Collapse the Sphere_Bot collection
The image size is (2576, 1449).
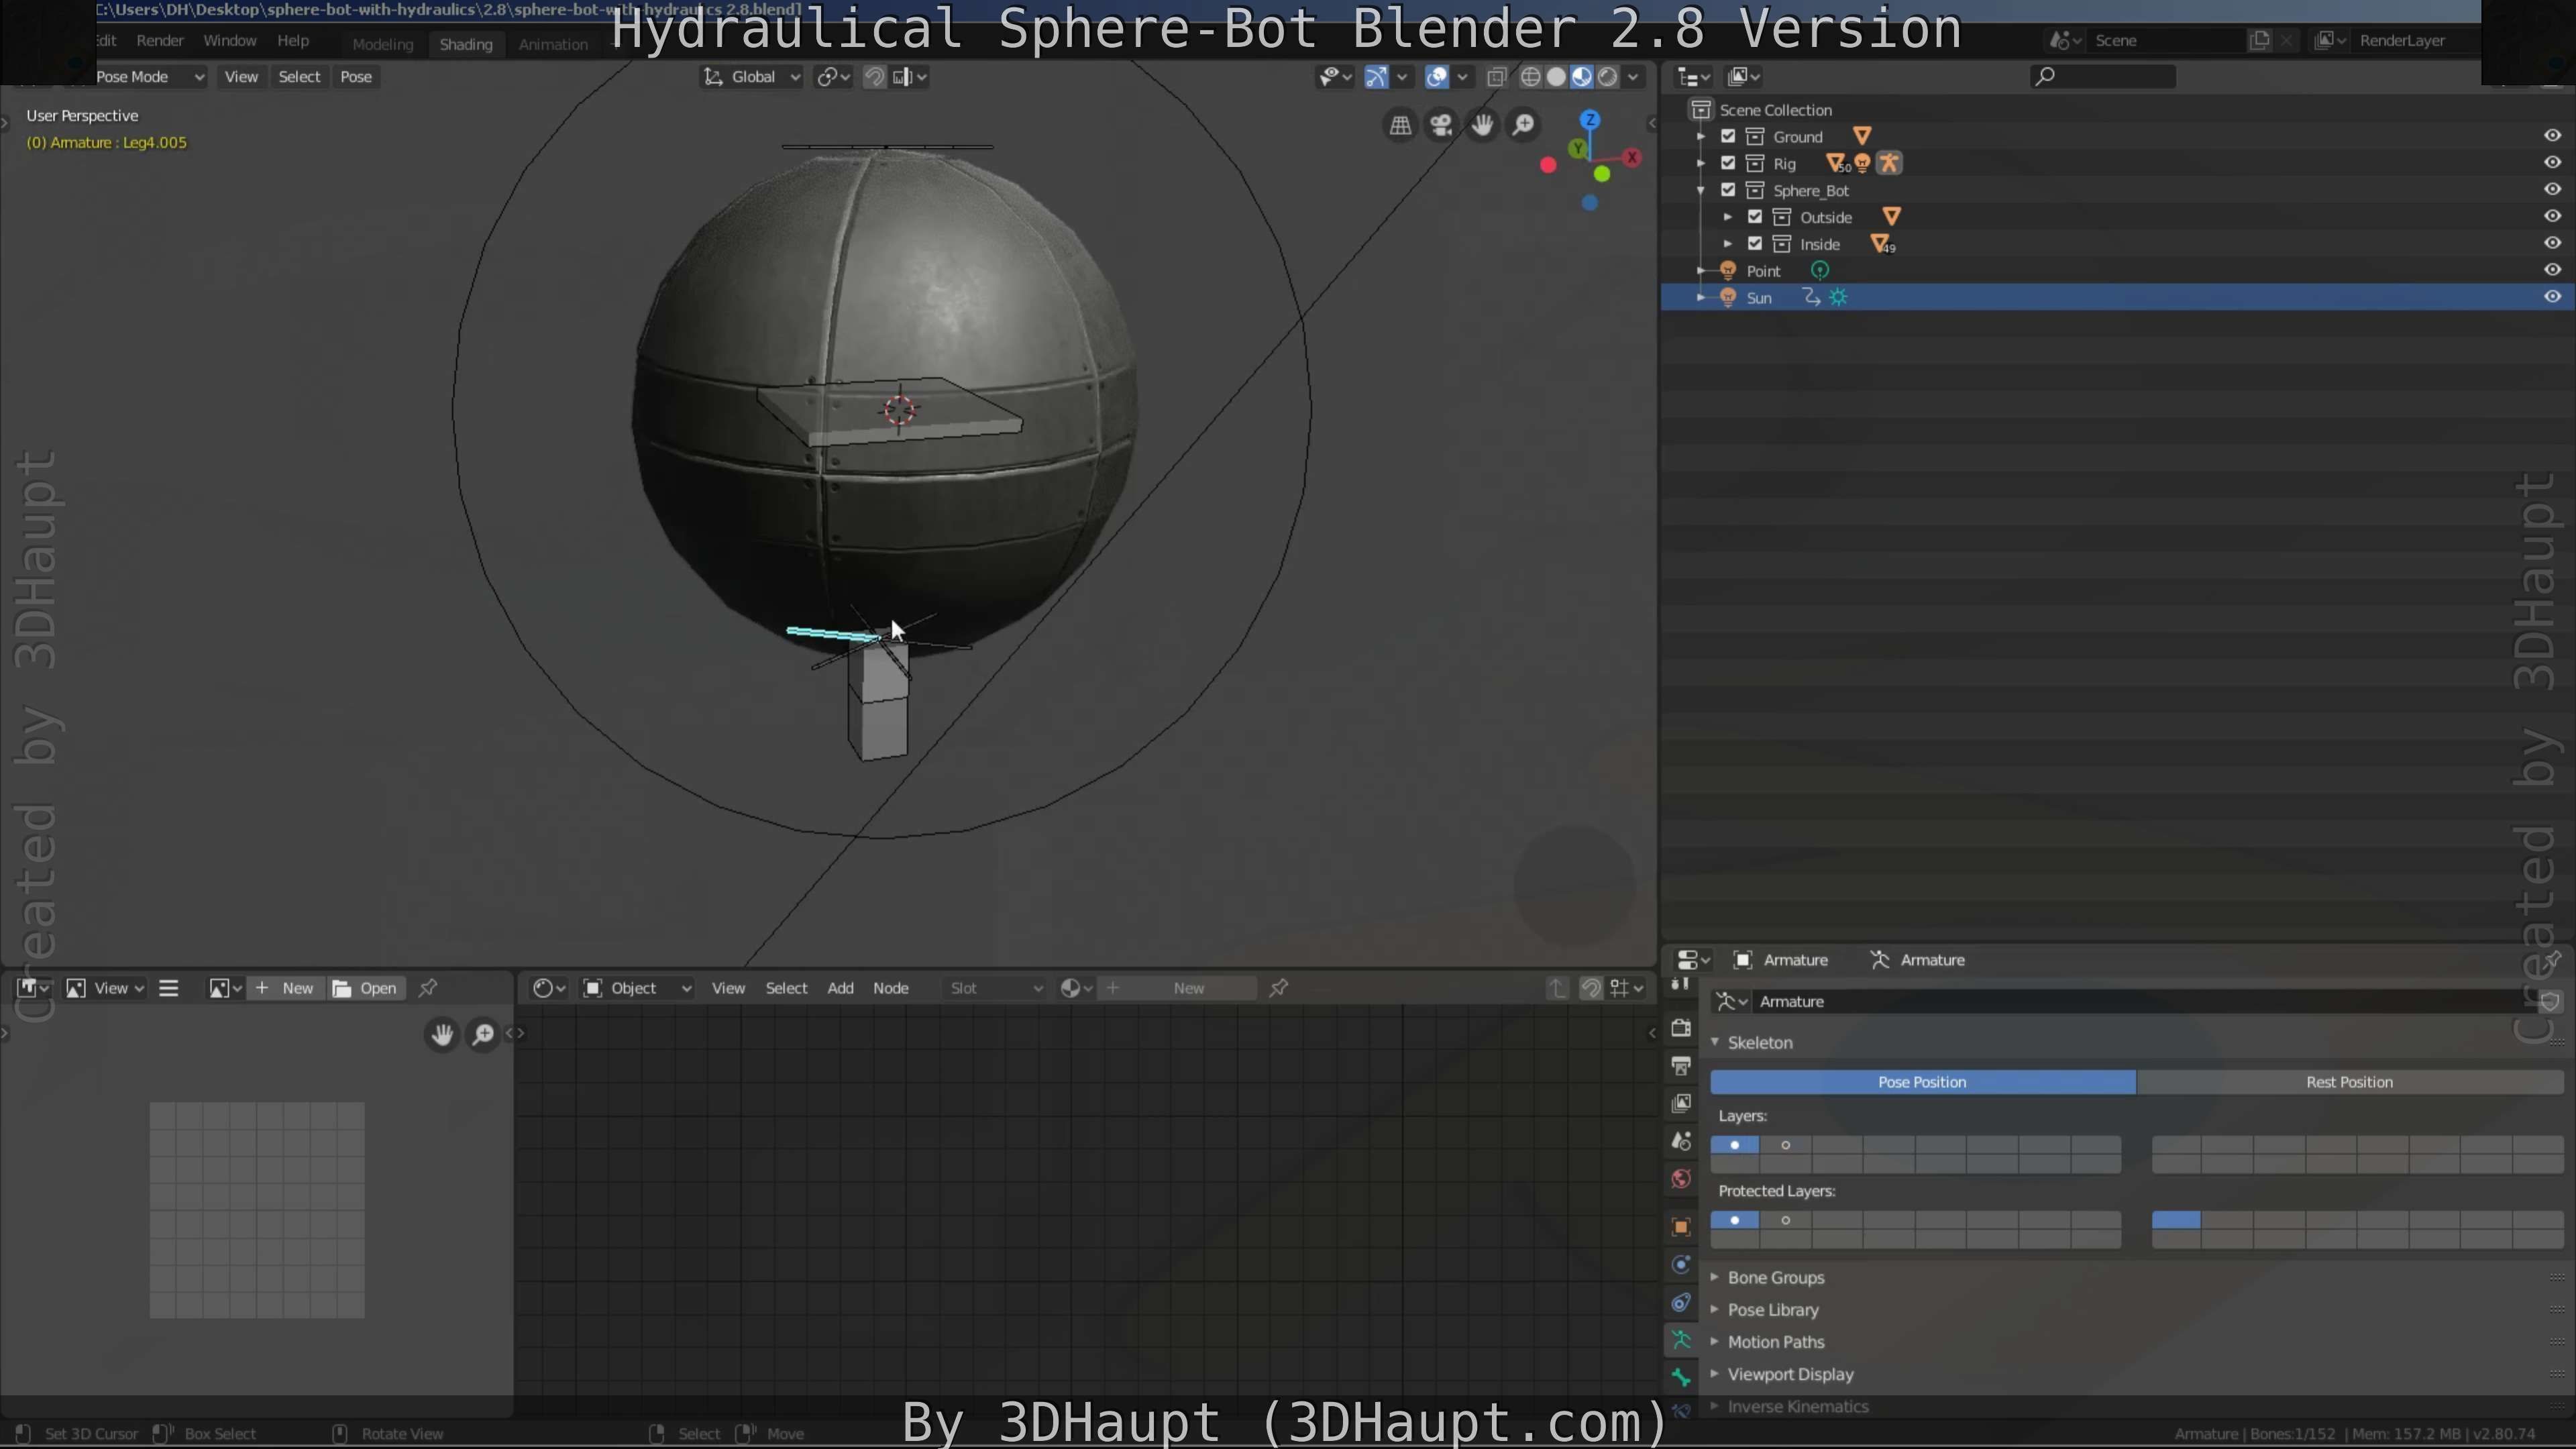[1701, 190]
